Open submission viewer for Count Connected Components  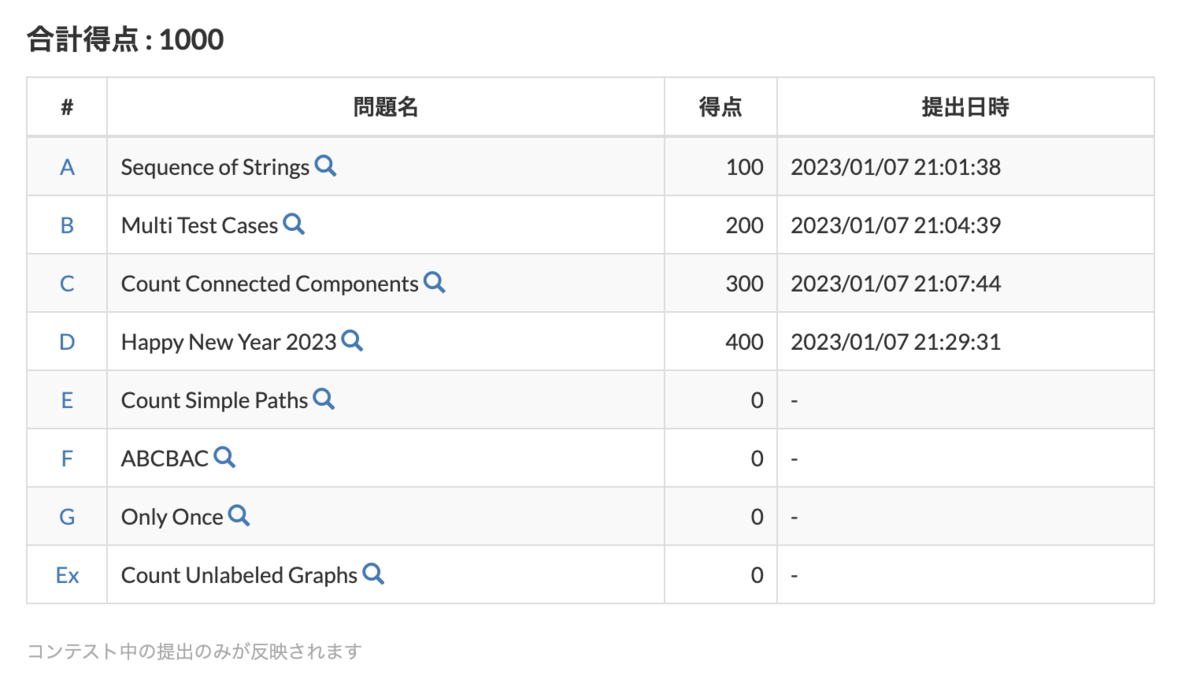(x=434, y=283)
